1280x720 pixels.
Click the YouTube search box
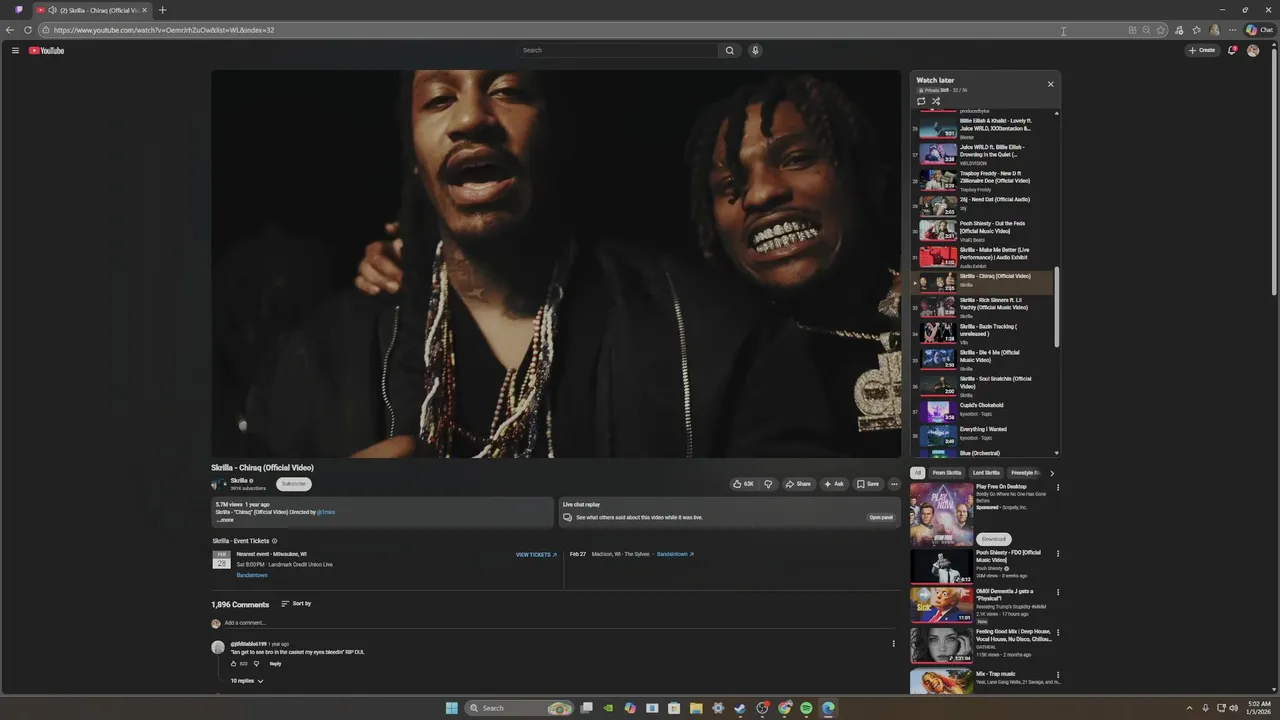point(618,50)
